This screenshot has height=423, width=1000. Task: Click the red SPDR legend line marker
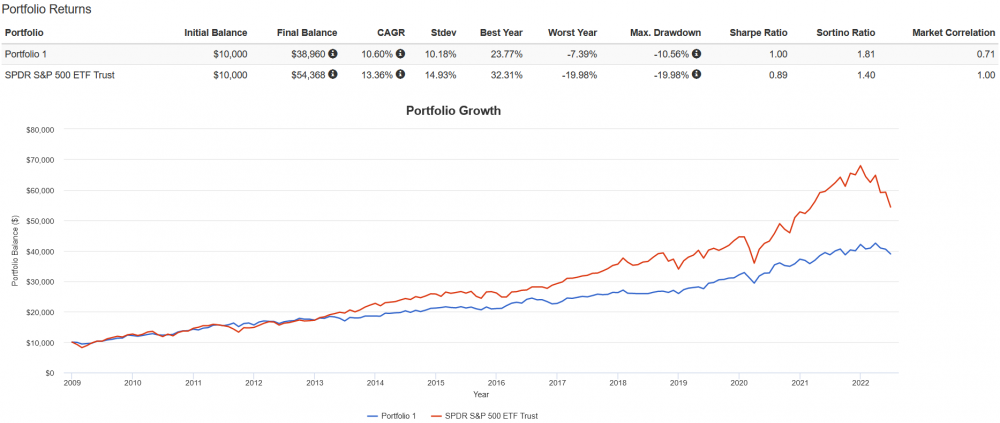(436, 415)
